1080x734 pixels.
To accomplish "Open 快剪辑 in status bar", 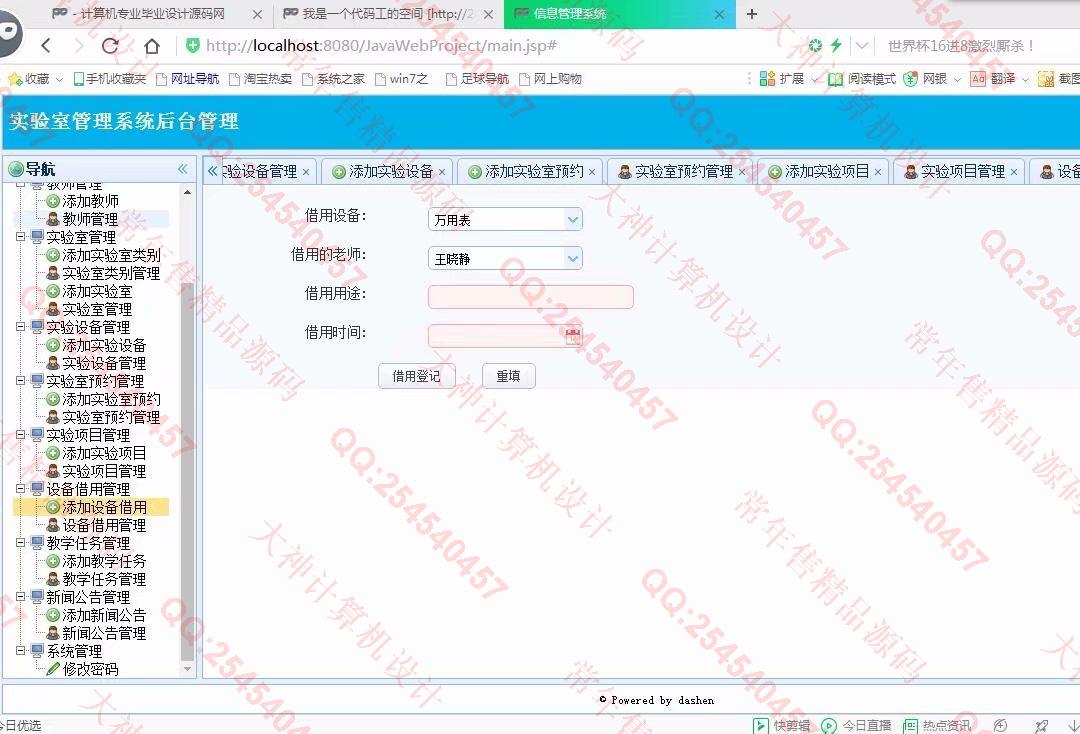I will tap(782, 725).
